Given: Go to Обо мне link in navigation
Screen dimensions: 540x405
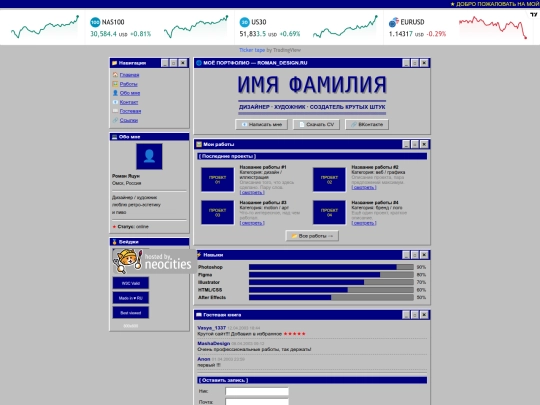Looking at the screenshot, I should click(130, 93).
